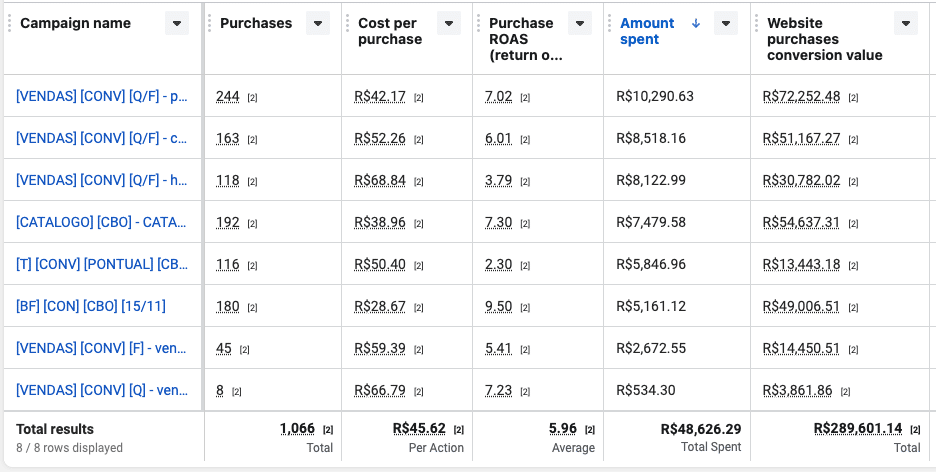936x472 pixels.
Task: Click footnote [2] beside 163 purchases
Action: point(253,140)
